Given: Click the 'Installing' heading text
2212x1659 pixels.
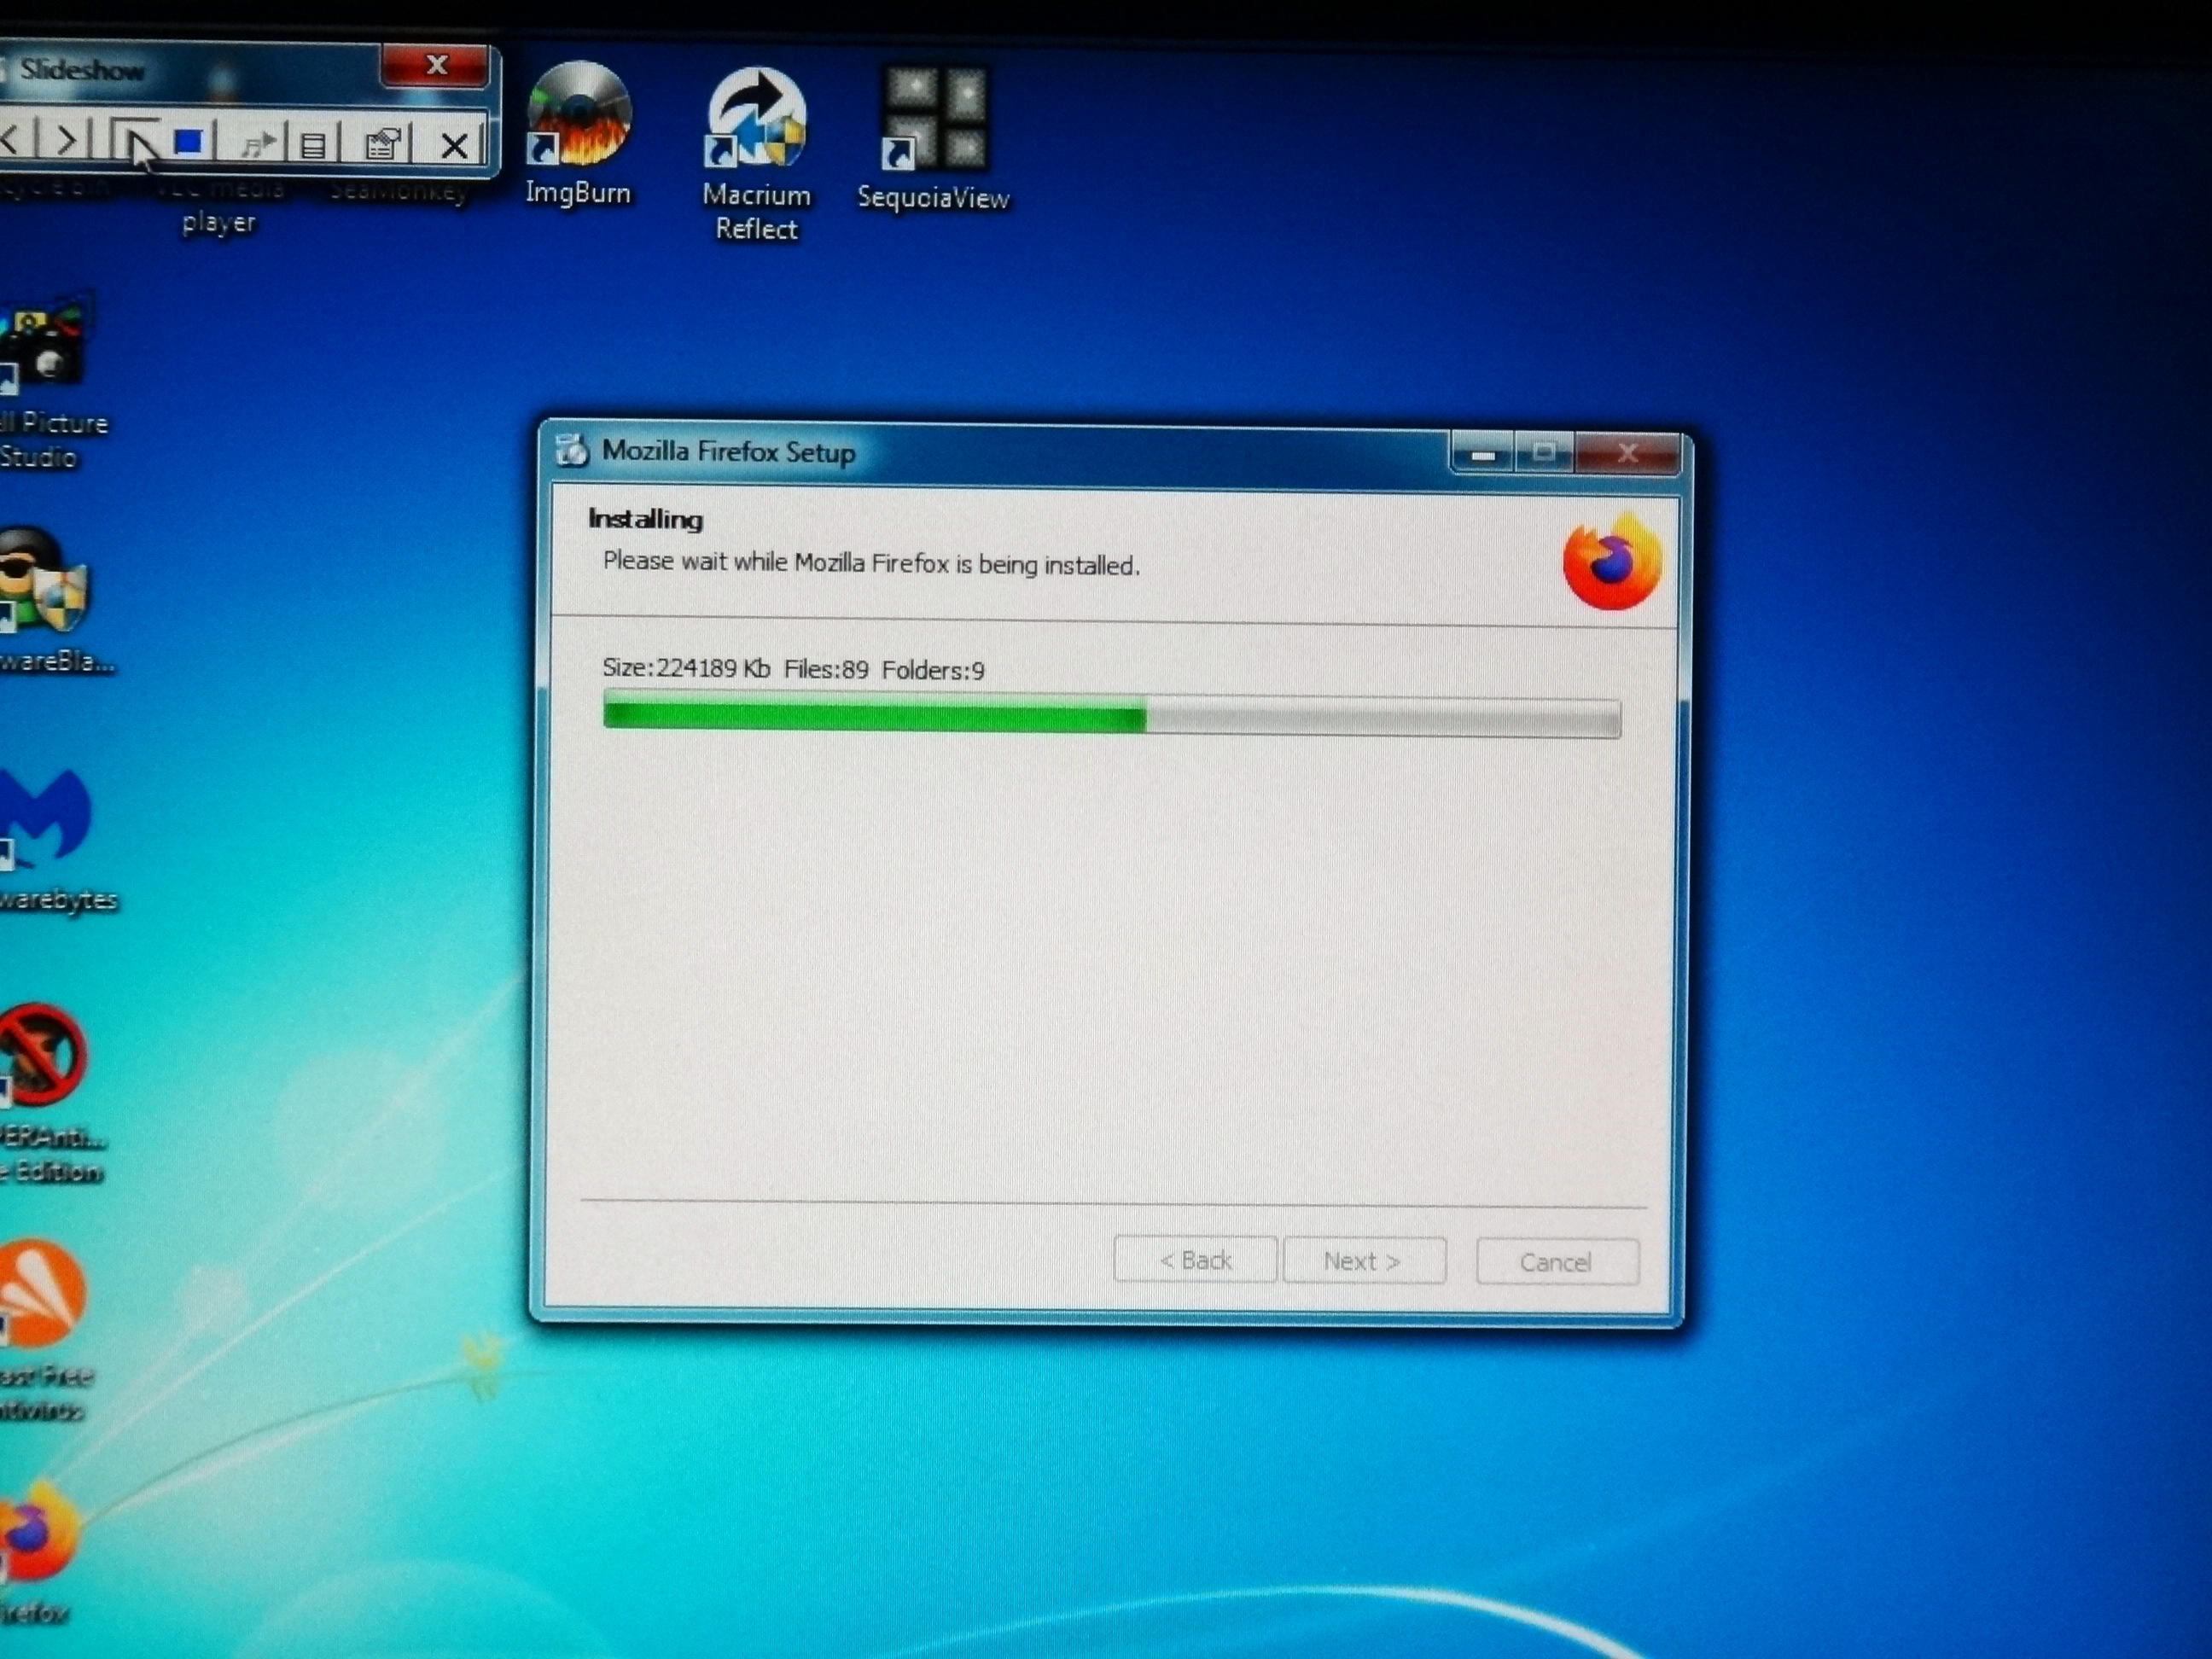Looking at the screenshot, I should coord(645,519).
